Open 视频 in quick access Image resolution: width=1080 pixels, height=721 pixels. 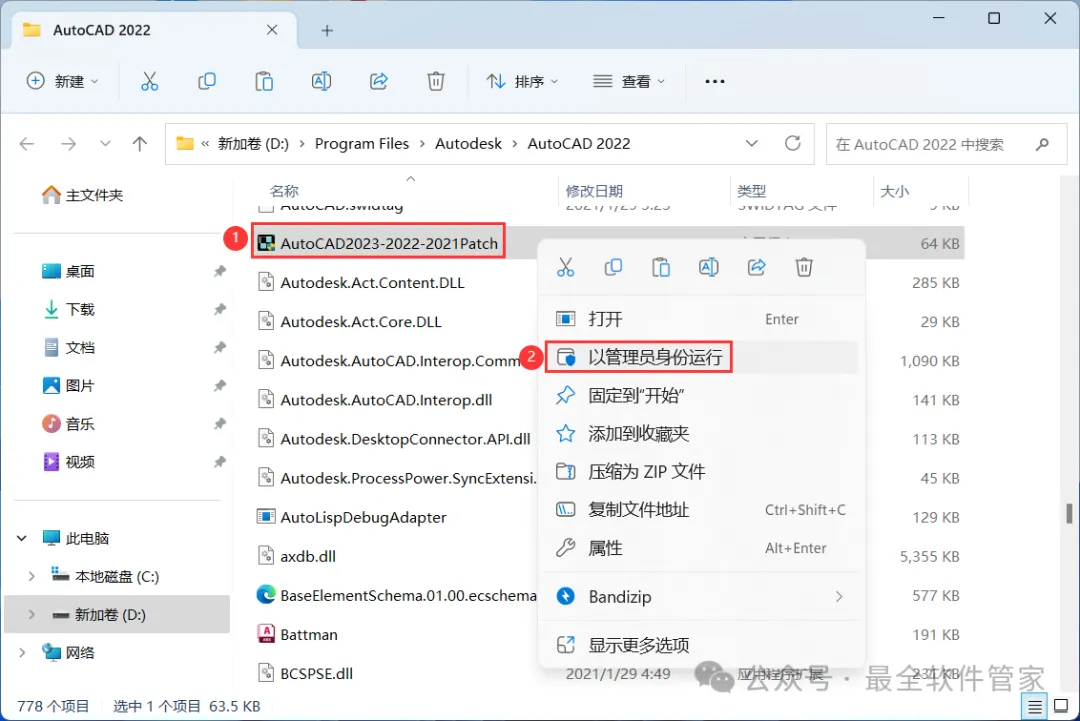(x=68, y=461)
